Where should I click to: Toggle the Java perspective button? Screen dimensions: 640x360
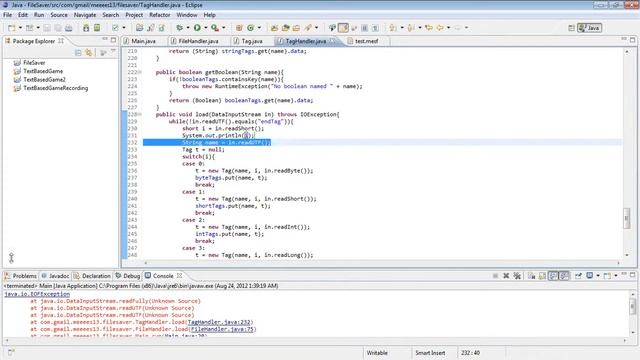tap(589, 28)
